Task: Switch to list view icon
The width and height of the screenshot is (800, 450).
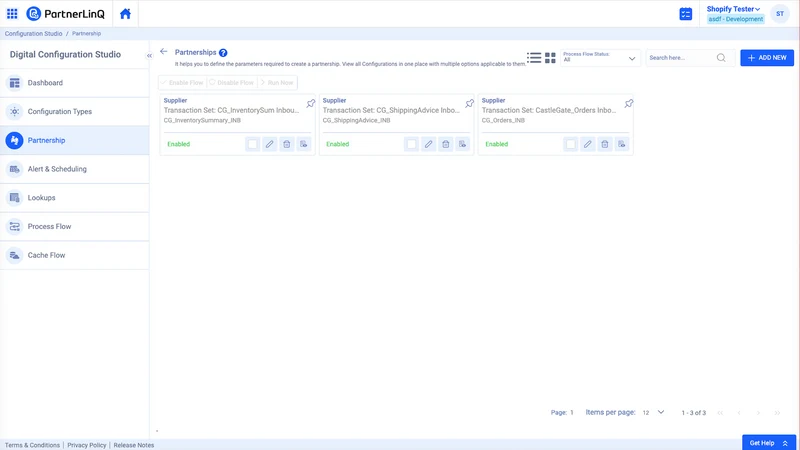Action: [534, 58]
